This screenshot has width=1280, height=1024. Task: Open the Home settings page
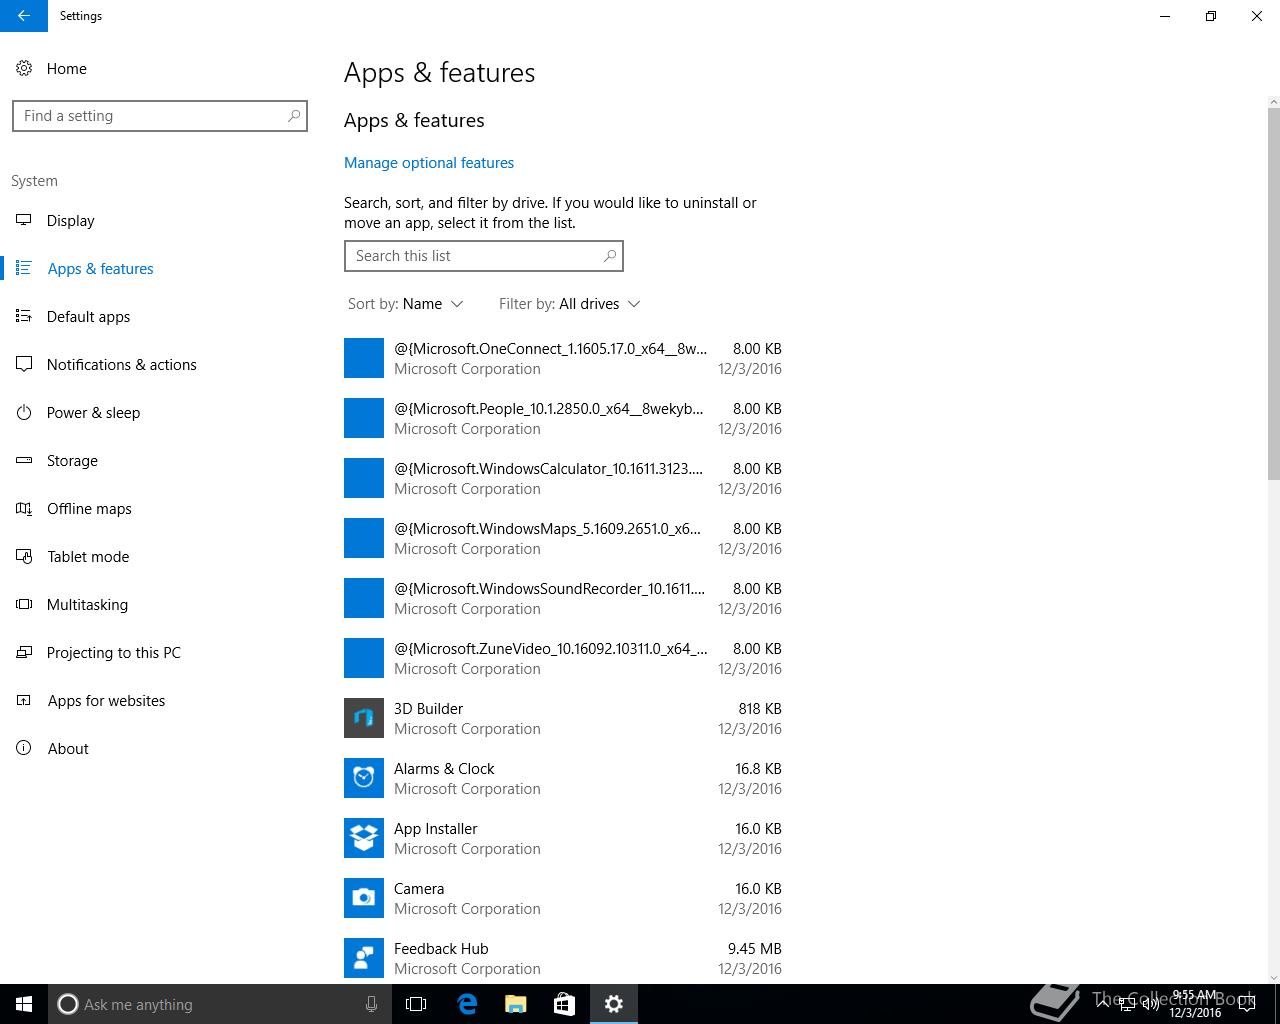(x=66, y=68)
